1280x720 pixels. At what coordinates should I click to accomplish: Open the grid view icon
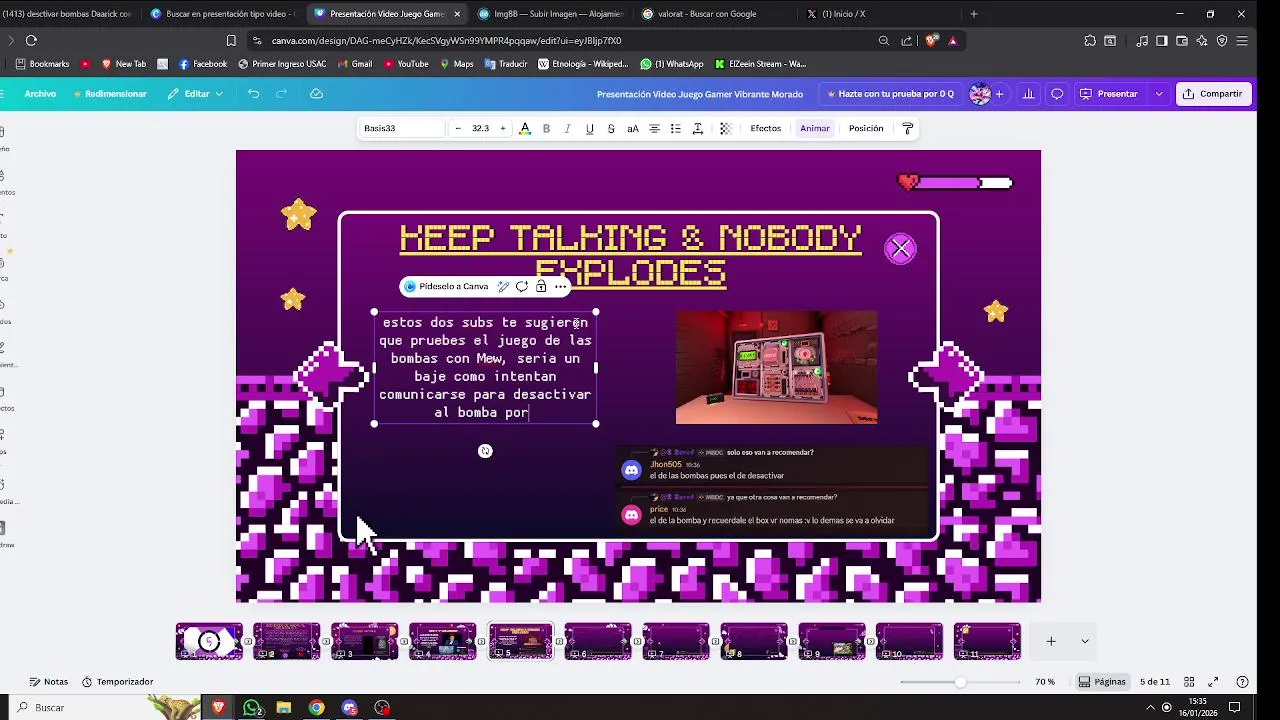point(1189,682)
